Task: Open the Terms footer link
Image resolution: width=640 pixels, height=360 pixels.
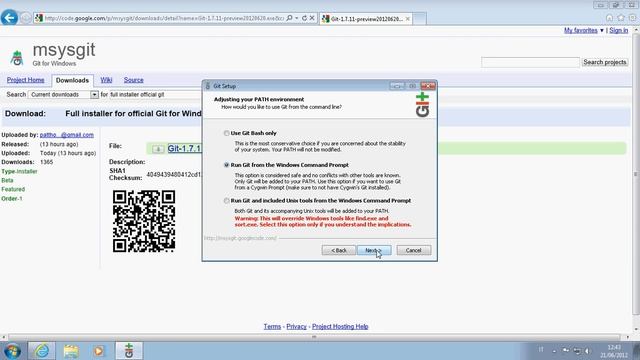Action: (x=272, y=327)
